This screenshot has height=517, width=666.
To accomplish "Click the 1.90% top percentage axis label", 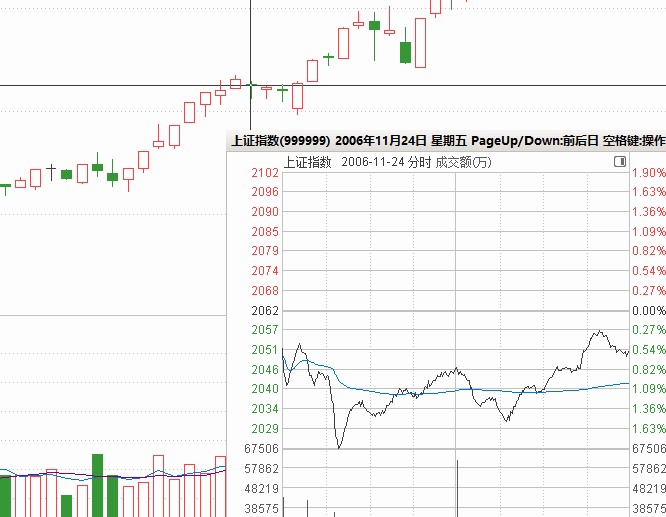I will tap(648, 173).
